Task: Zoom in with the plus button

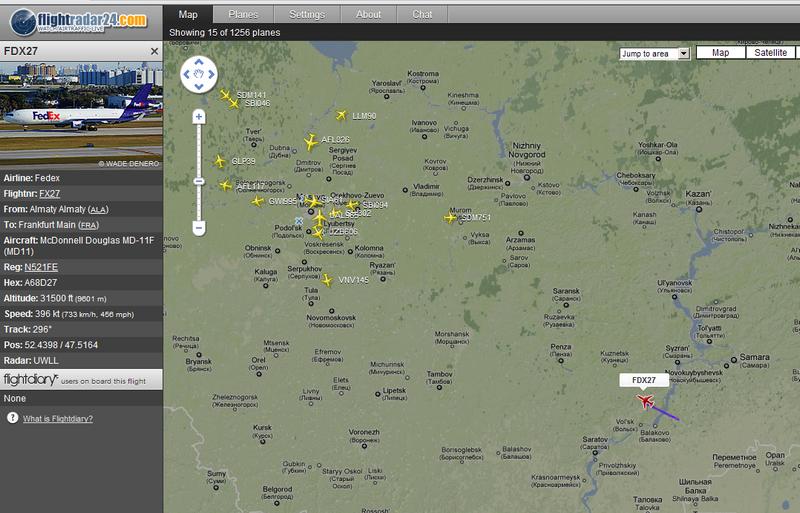Action: (199, 117)
